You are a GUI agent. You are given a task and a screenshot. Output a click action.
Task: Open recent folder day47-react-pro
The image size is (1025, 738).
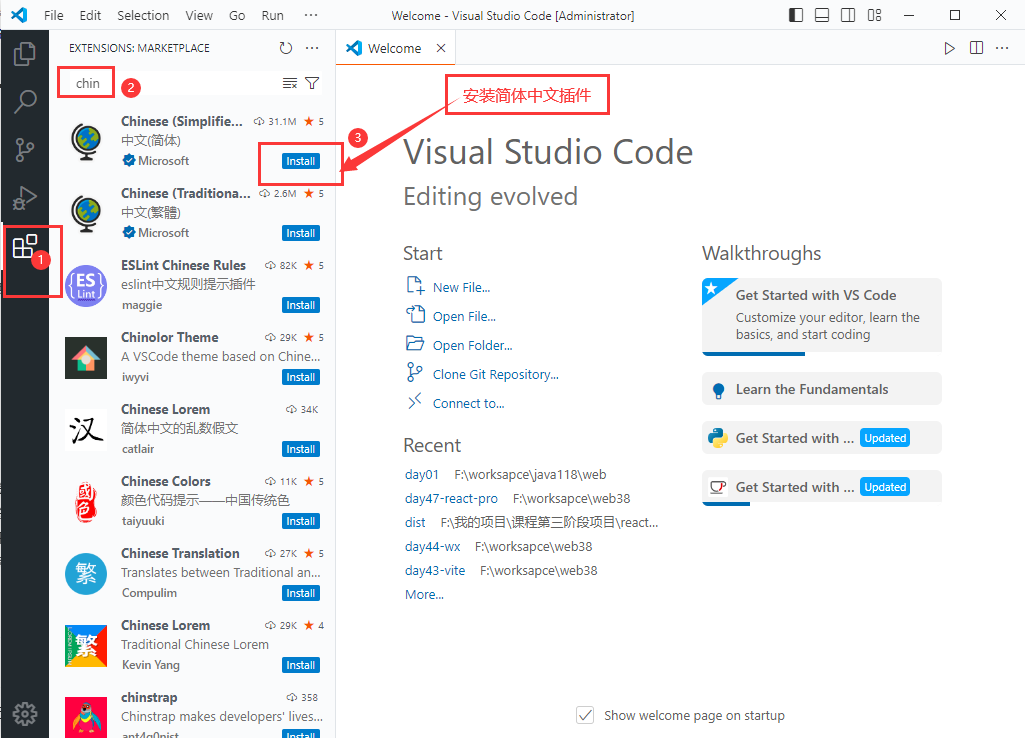coord(451,499)
